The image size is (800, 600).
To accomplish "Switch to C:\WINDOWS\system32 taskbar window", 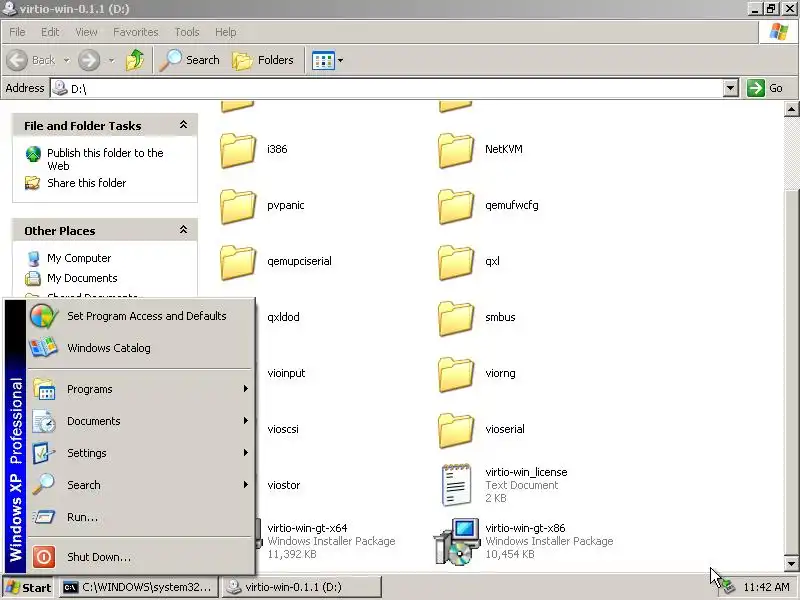I will click(x=139, y=588).
